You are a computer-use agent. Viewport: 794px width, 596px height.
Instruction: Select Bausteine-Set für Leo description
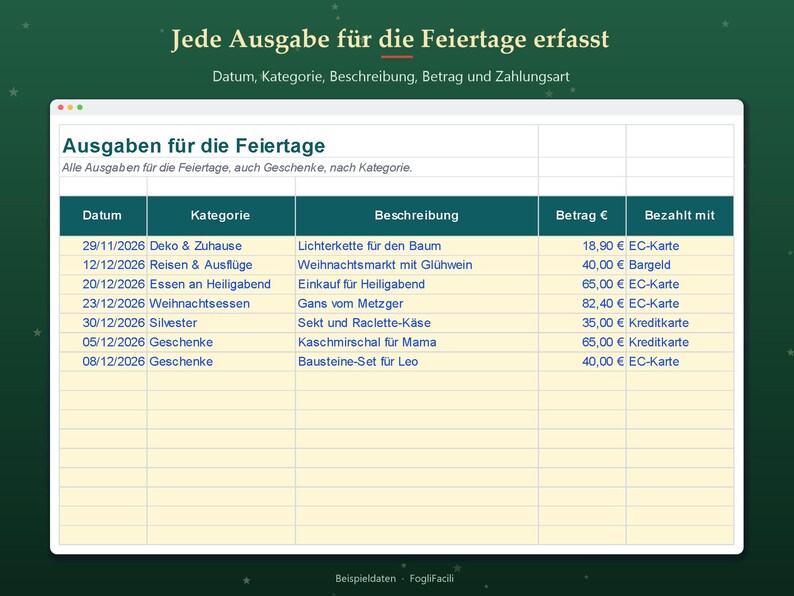(417, 361)
